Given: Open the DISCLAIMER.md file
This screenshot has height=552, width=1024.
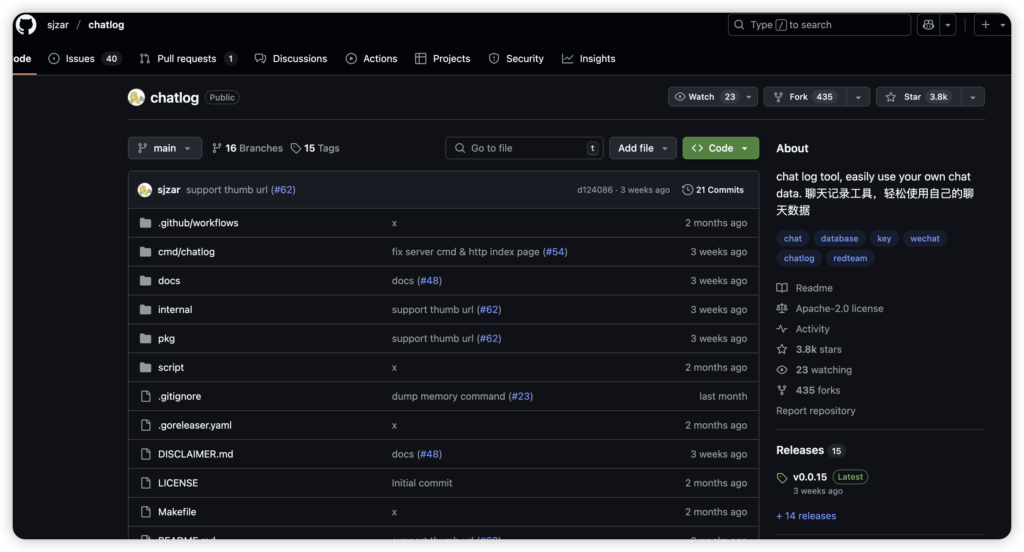Looking at the screenshot, I should 195,454.
